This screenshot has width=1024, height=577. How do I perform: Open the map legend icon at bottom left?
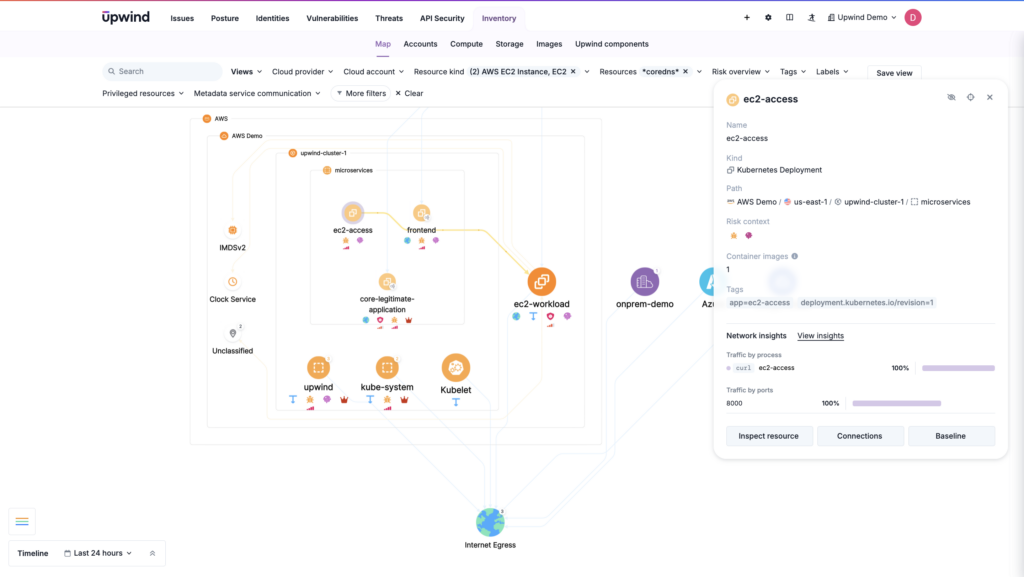[22, 521]
